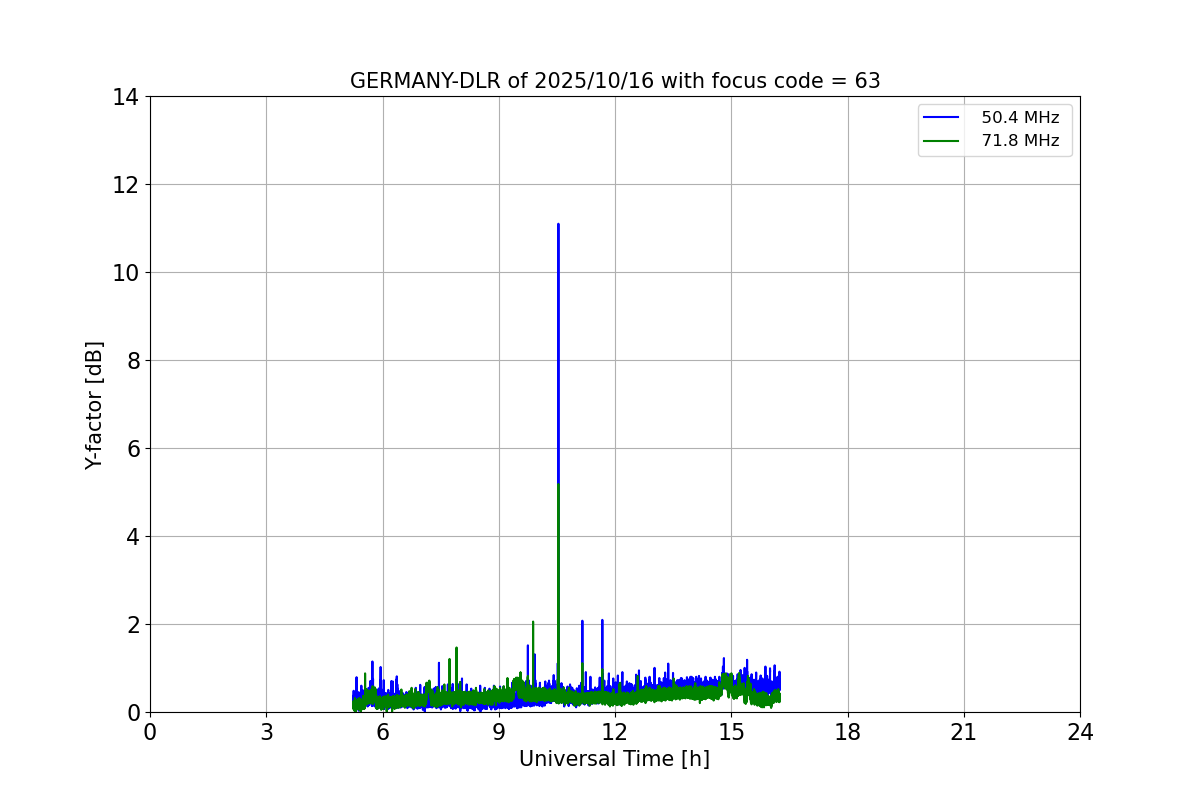
Task: Click the x-axis tick label '6'
Action: (x=382, y=732)
